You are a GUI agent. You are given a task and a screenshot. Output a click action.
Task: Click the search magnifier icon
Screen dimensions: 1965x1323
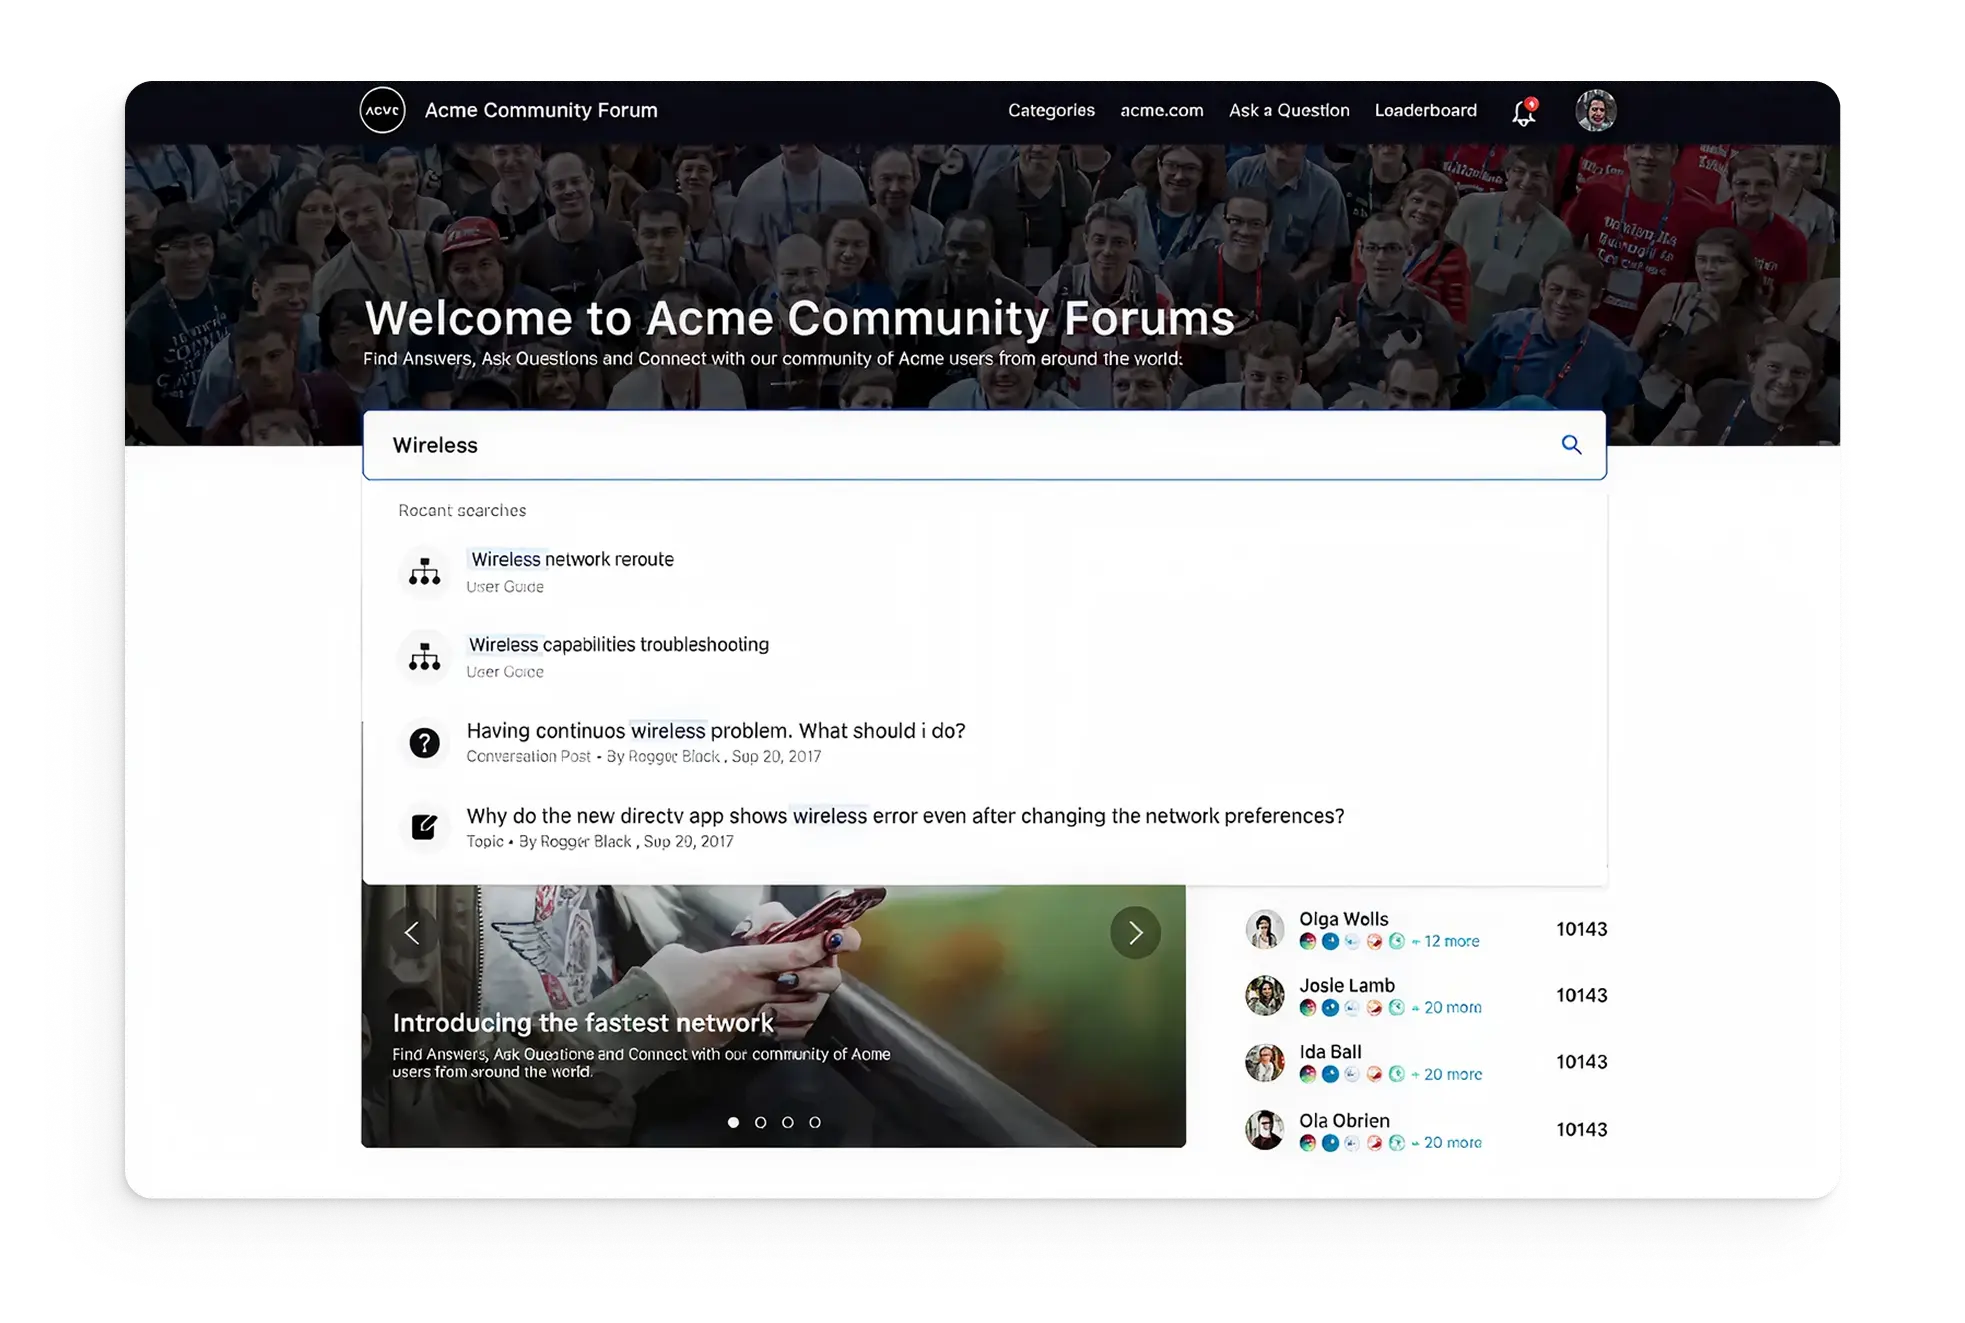coord(1571,445)
